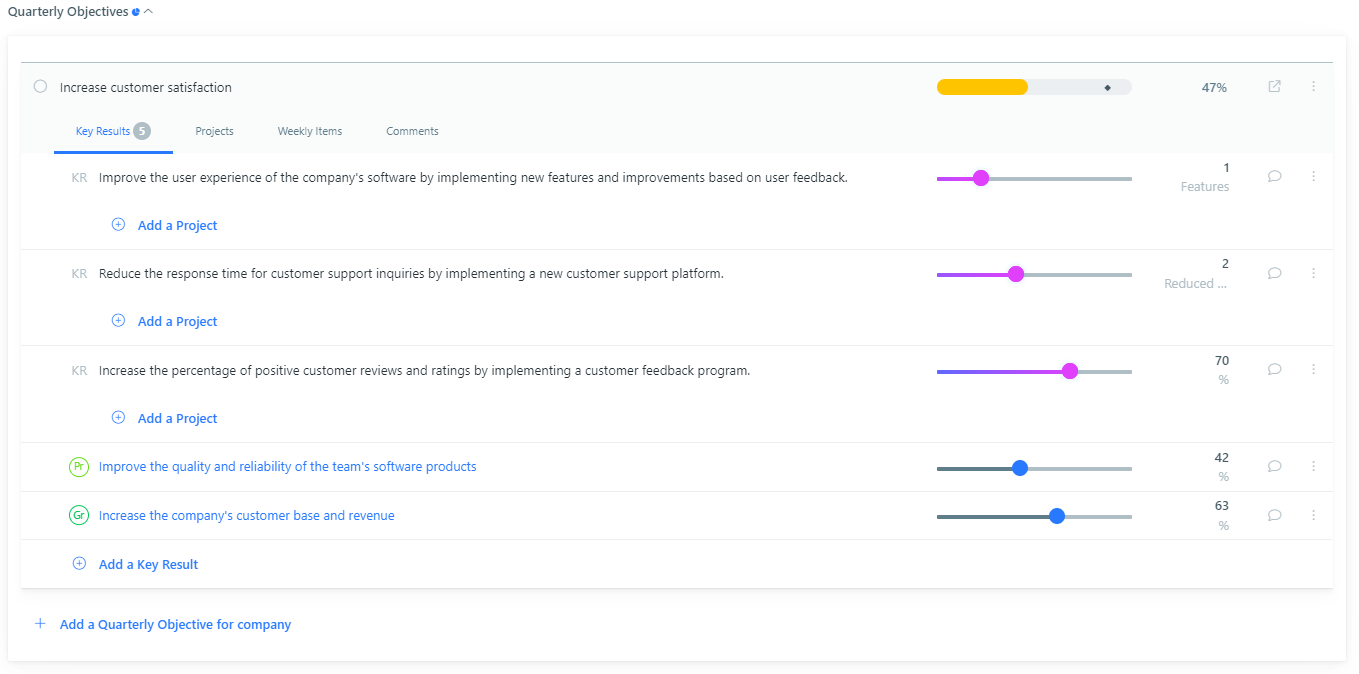The height and width of the screenshot is (674, 1359).
Task: Click Add a Key Result
Action: [x=148, y=563]
